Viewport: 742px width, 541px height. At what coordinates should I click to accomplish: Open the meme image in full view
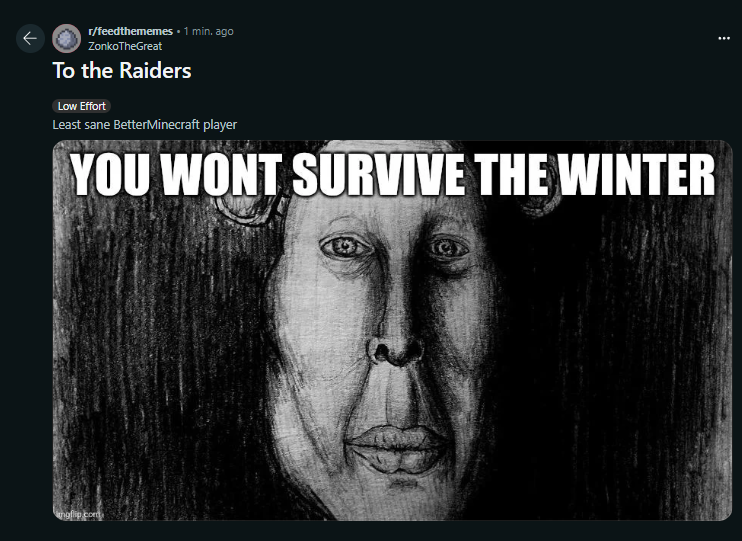point(392,330)
